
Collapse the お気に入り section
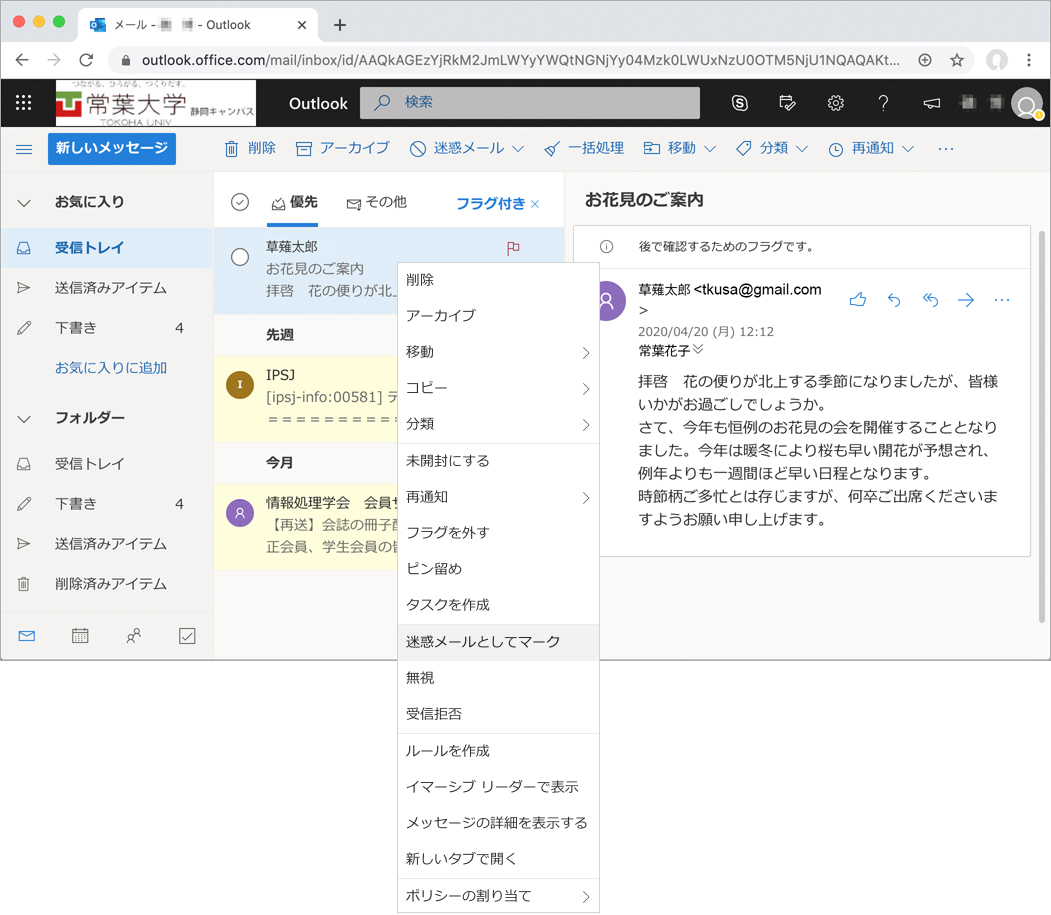pos(25,203)
